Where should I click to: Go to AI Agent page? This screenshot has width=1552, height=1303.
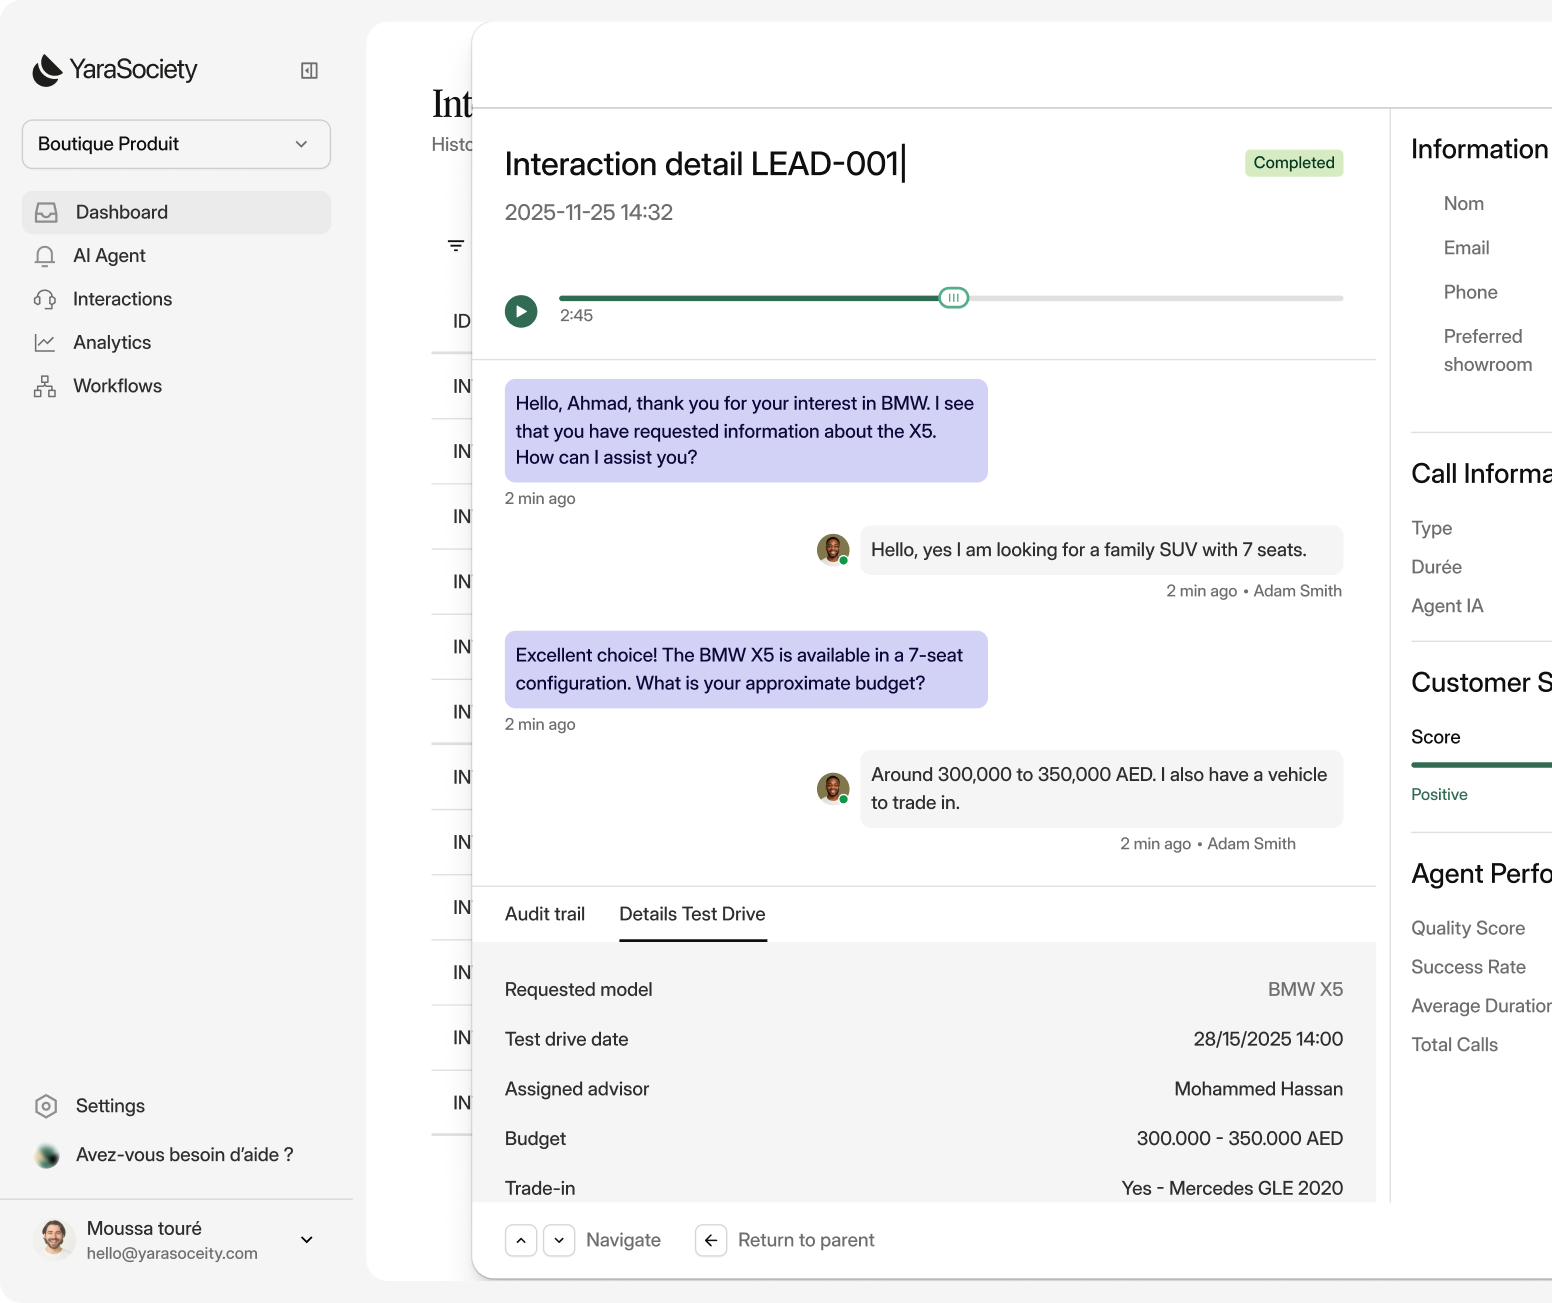109,256
